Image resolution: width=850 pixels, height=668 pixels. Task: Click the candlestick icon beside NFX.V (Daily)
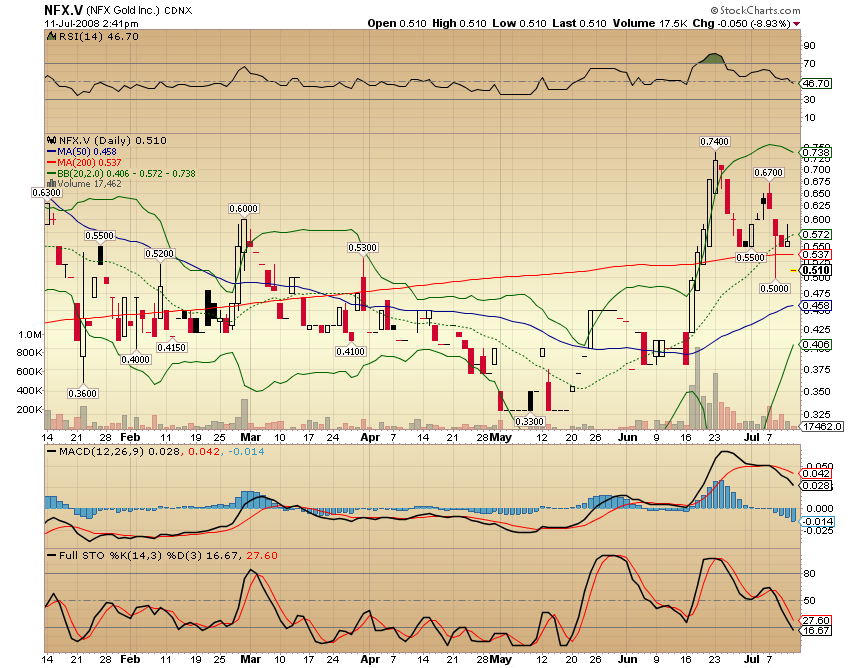coord(52,141)
